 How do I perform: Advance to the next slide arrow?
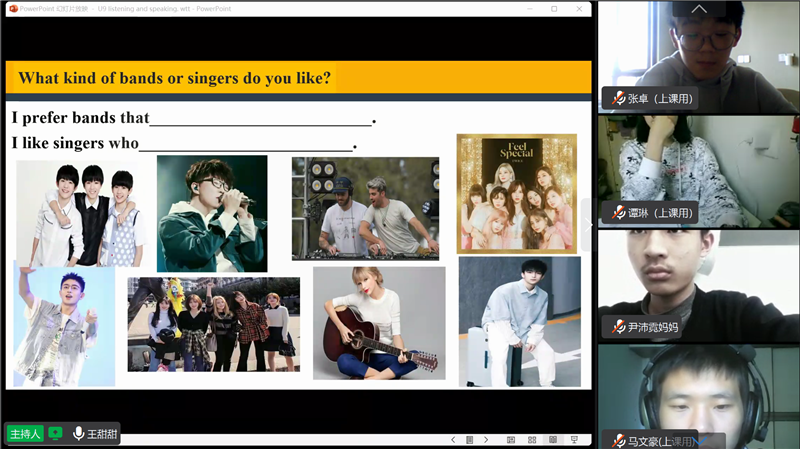(x=486, y=440)
